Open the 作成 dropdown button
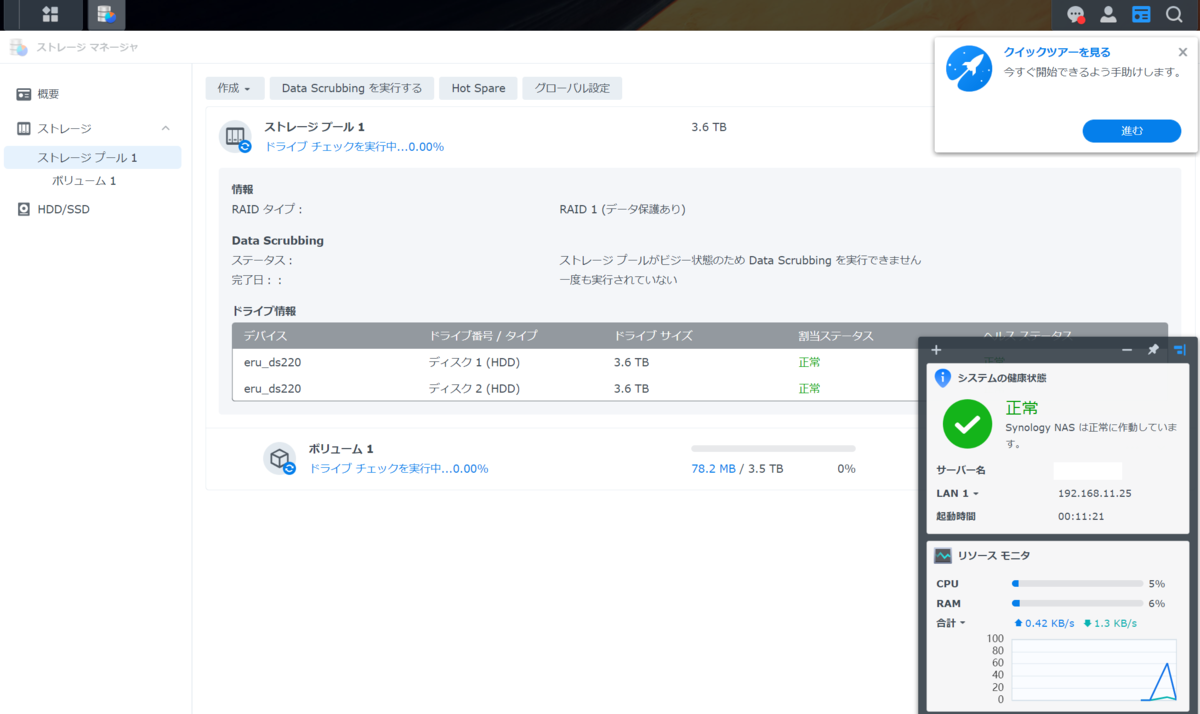Image resolution: width=1200 pixels, height=714 pixels. tap(235, 88)
